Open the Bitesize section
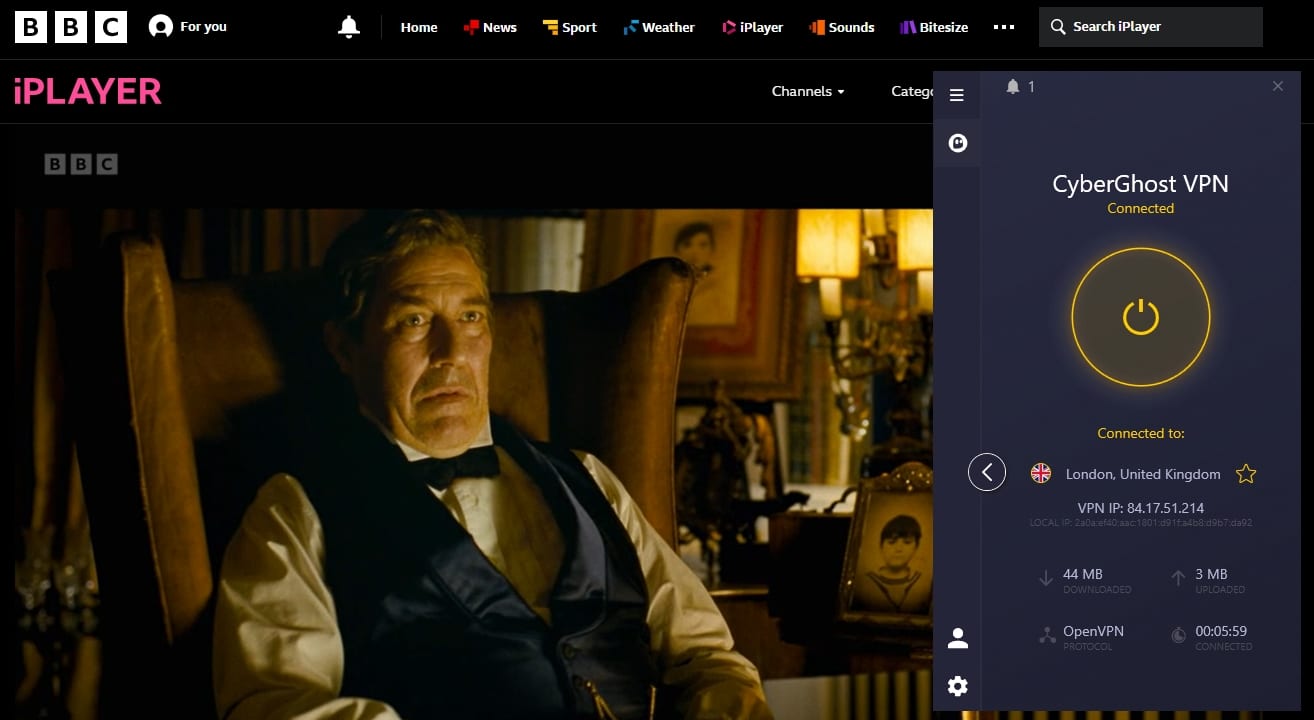1314x720 pixels. [934, 27]
